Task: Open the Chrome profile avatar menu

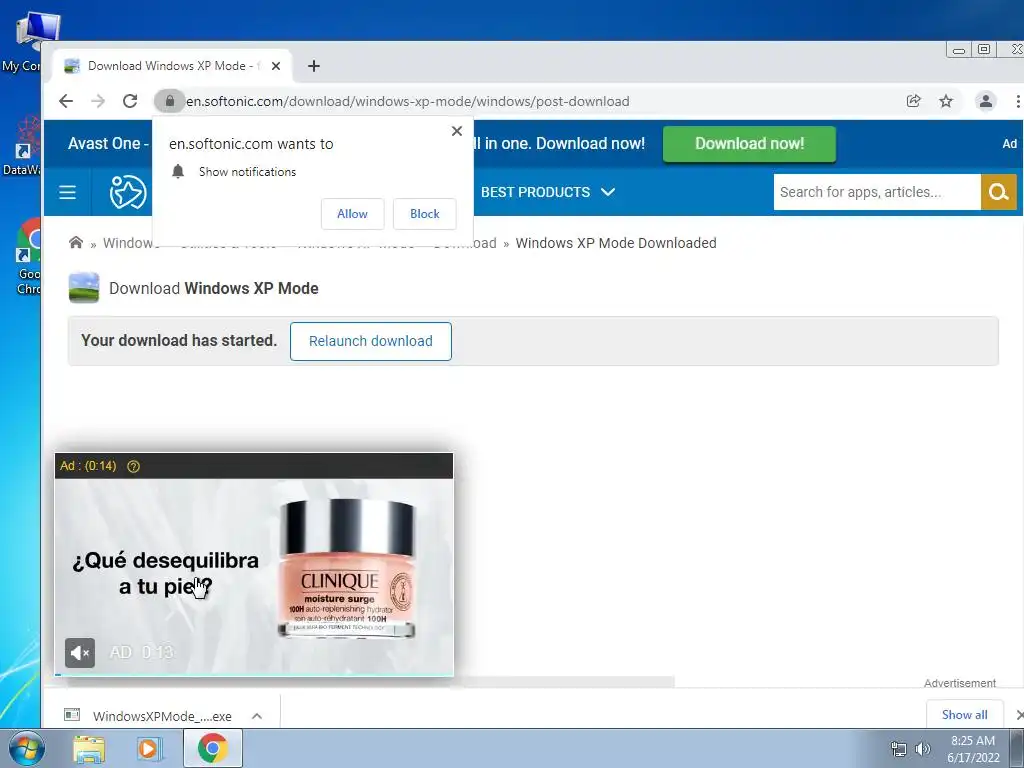Action: 985,101
